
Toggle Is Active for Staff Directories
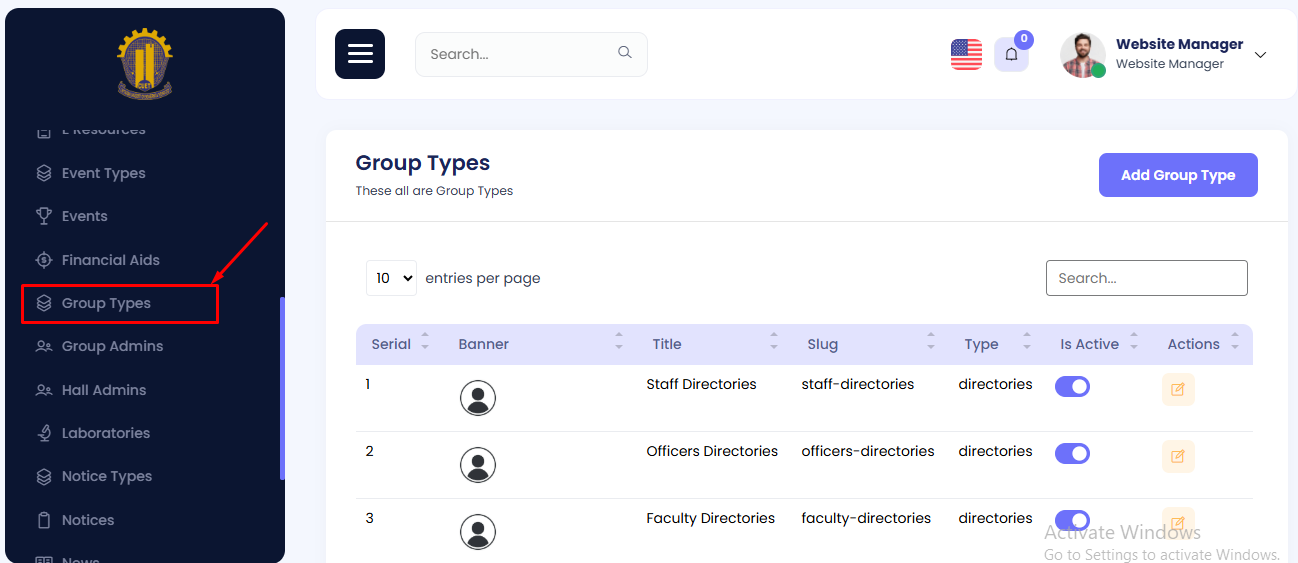click(x=1072, y=386)
